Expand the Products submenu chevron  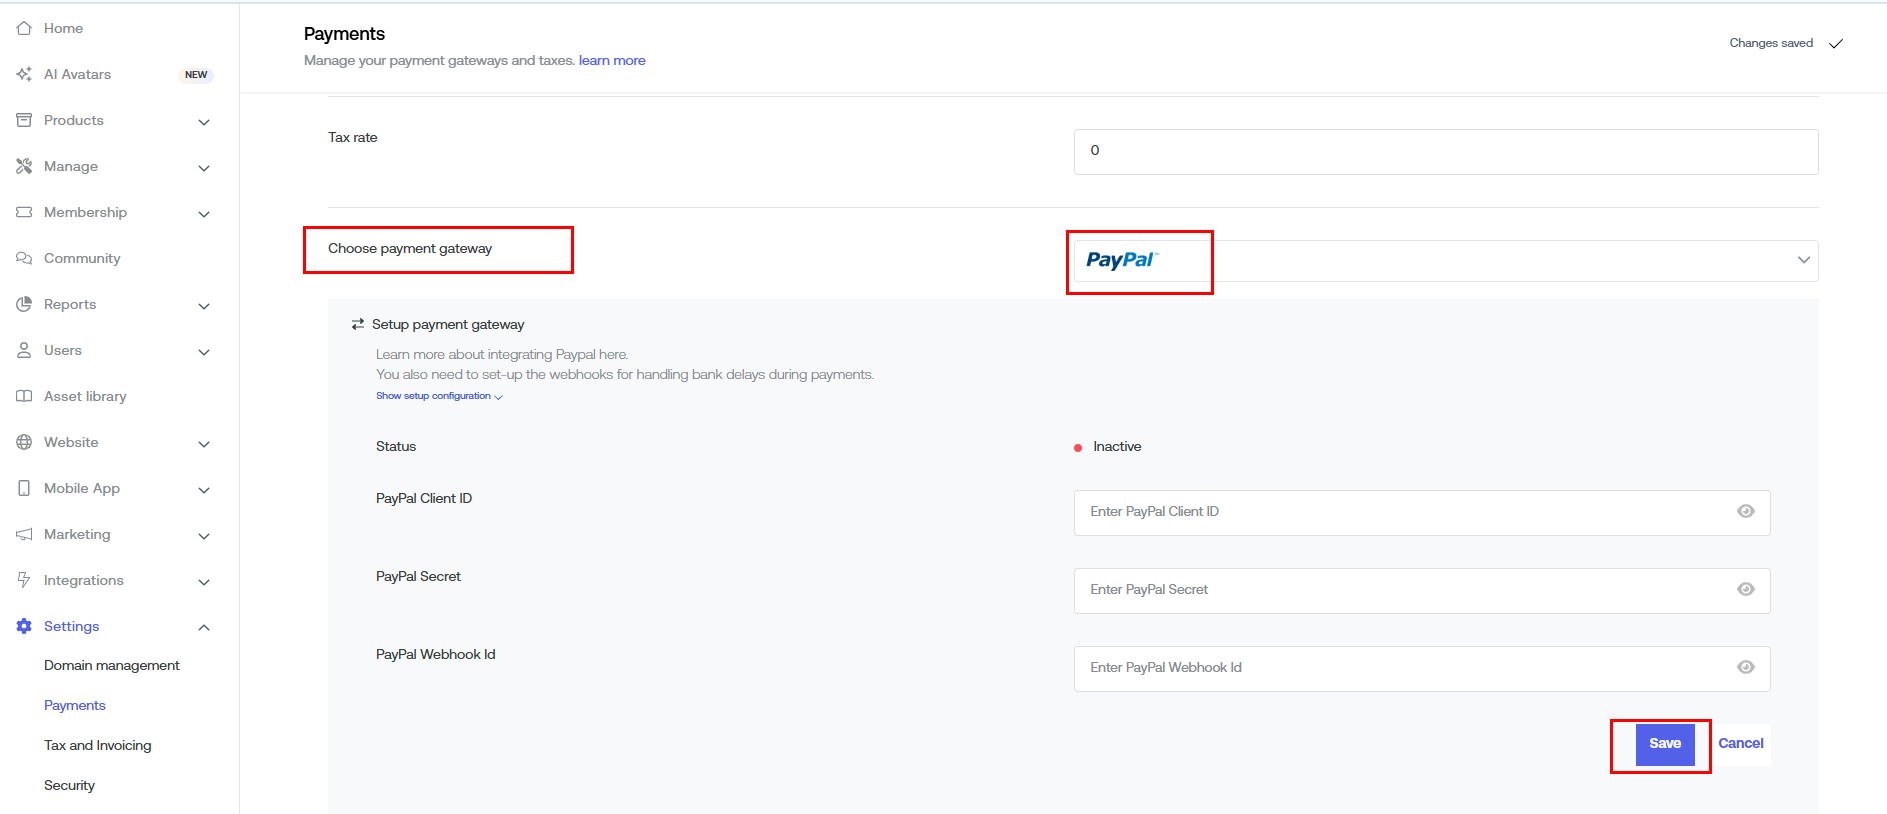point(204,122)
